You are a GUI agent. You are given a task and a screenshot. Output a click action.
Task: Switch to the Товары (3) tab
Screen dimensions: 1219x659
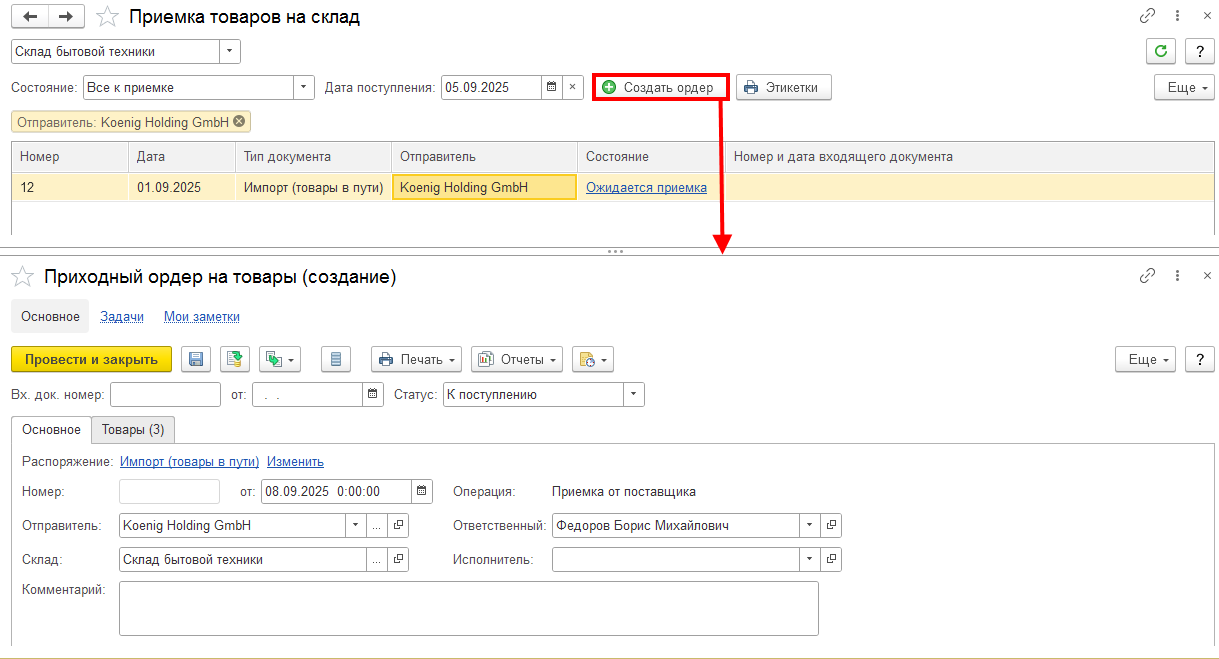pos(133,429)
